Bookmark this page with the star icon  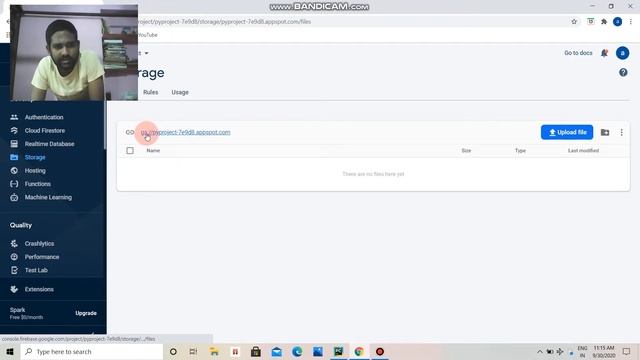574,22
